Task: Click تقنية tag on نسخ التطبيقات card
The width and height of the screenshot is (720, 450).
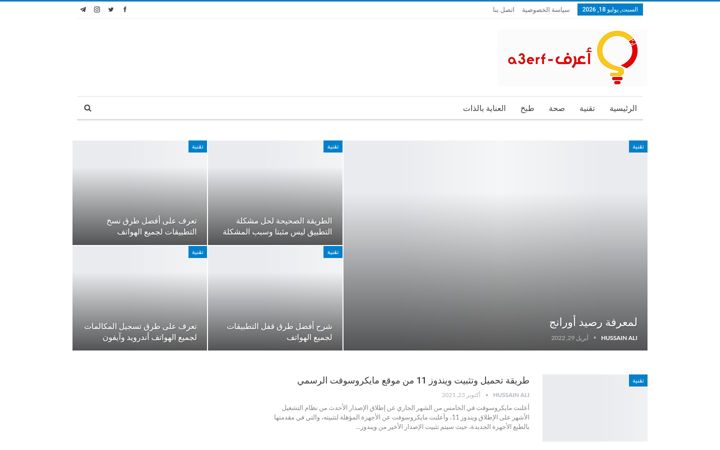Action: coord(197,147)
